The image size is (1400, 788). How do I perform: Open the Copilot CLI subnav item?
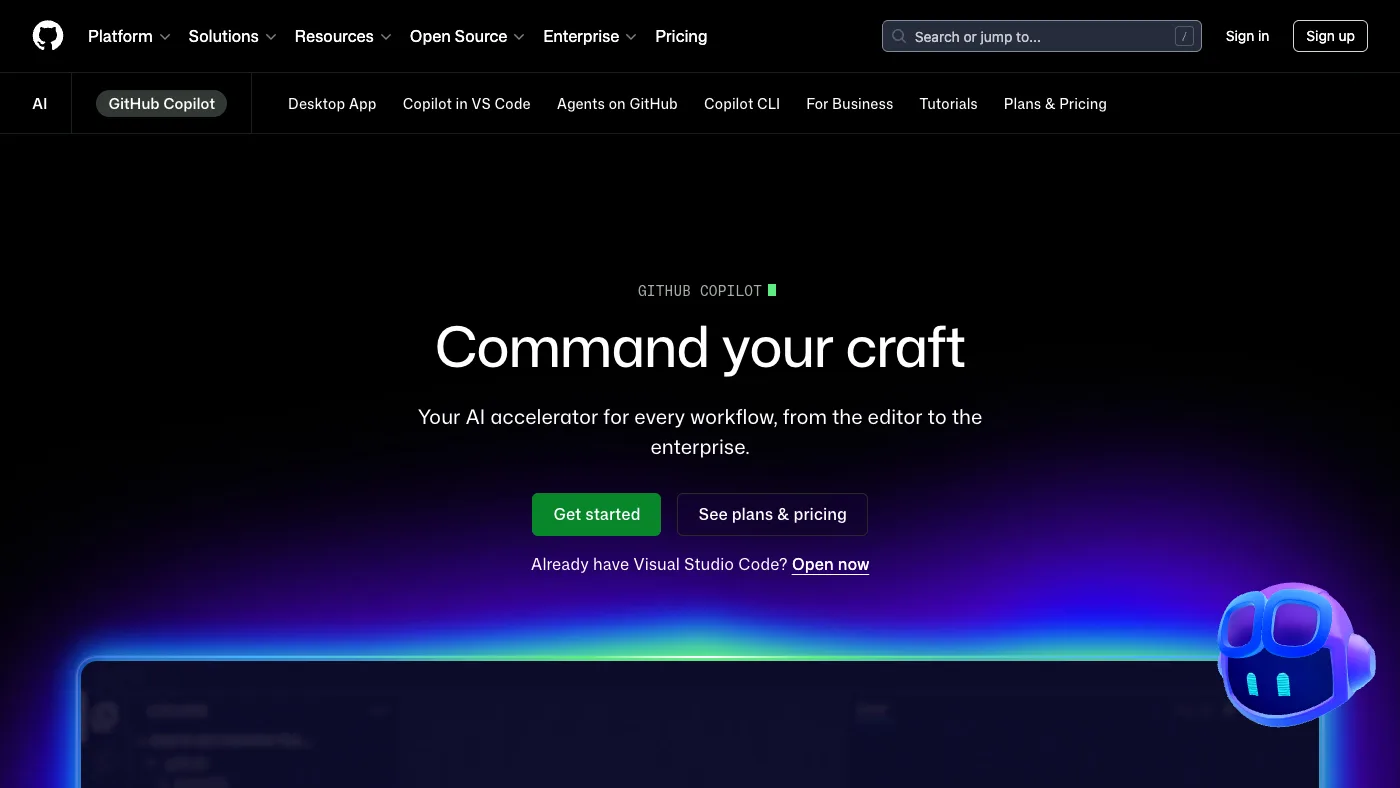742,103
